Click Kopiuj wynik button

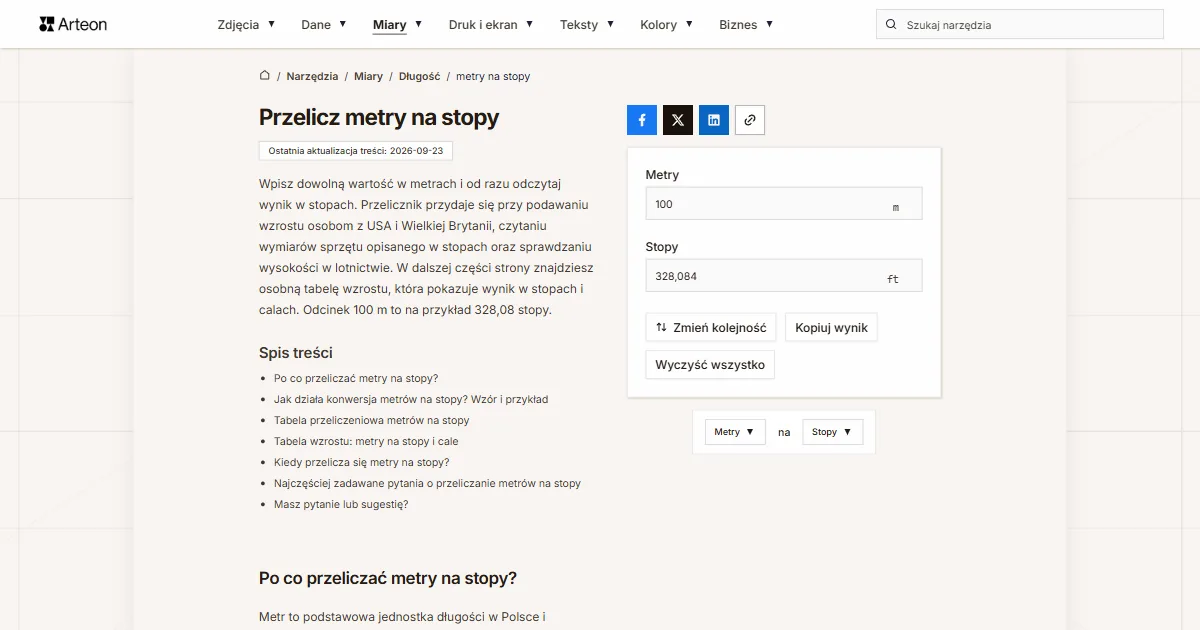[x=831, y=327]
